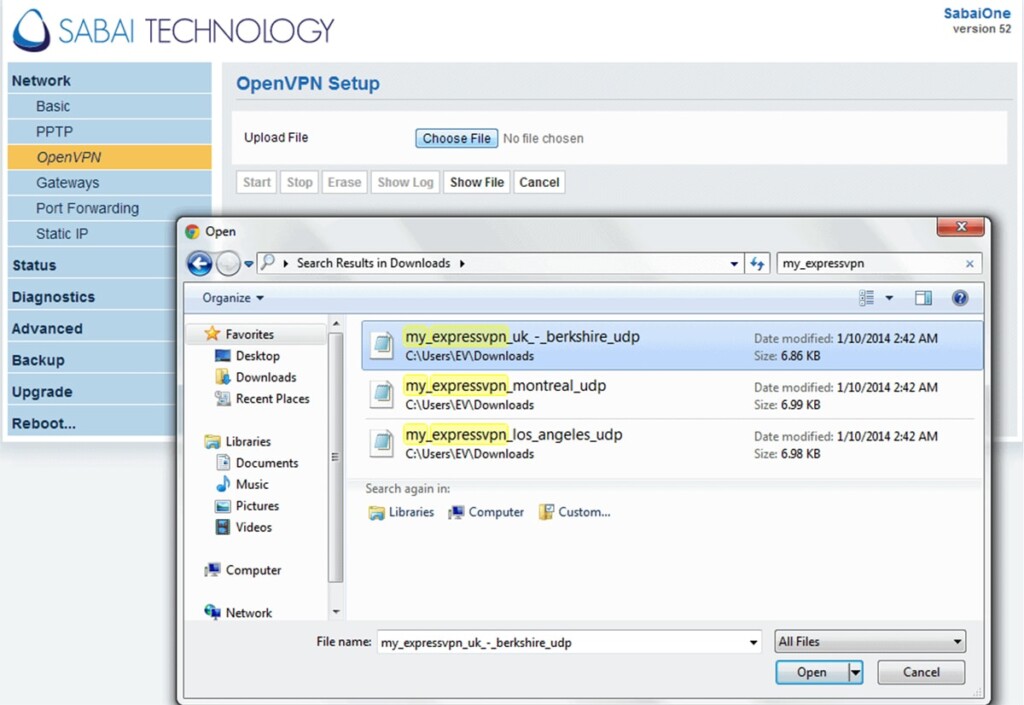Click the Open button in dialog
The height and width of the screenshot is (705, 1024).
(x=812, y=672)
